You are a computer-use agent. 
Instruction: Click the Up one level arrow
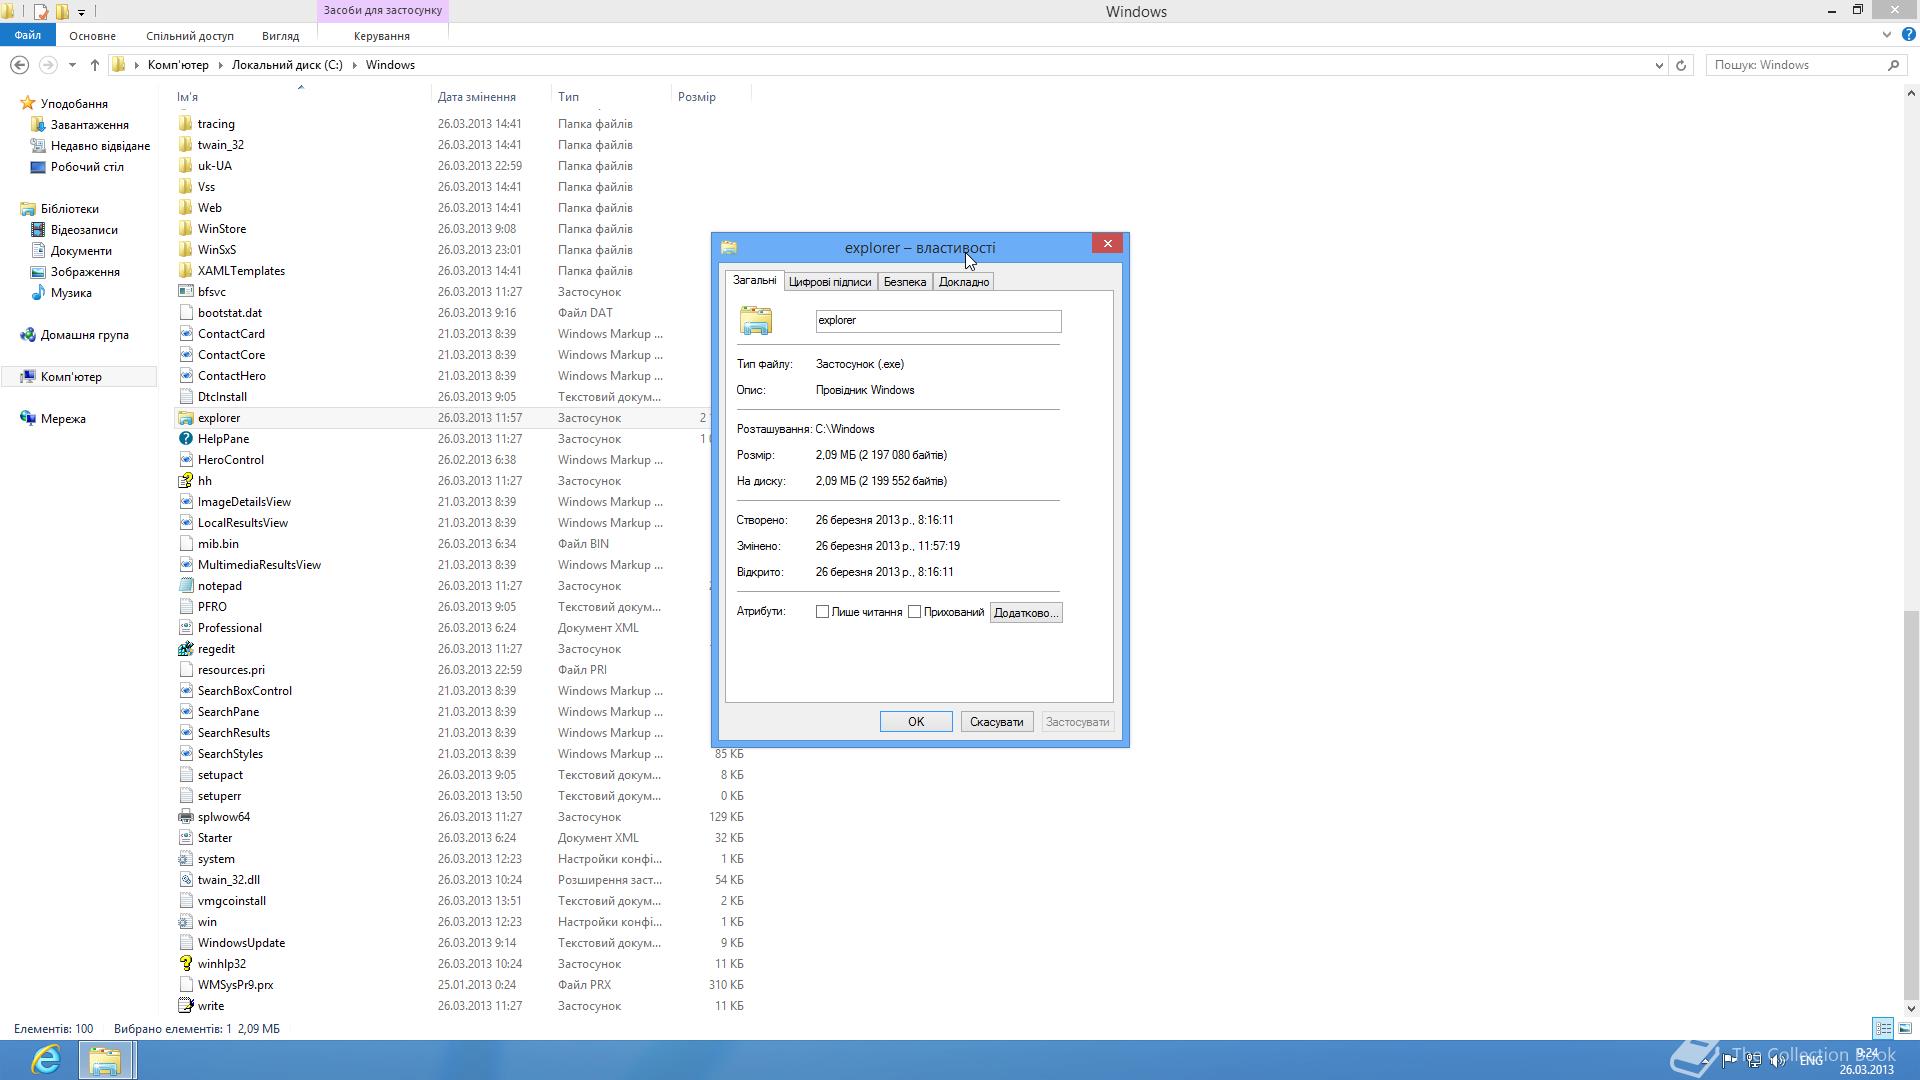(95, 65)
